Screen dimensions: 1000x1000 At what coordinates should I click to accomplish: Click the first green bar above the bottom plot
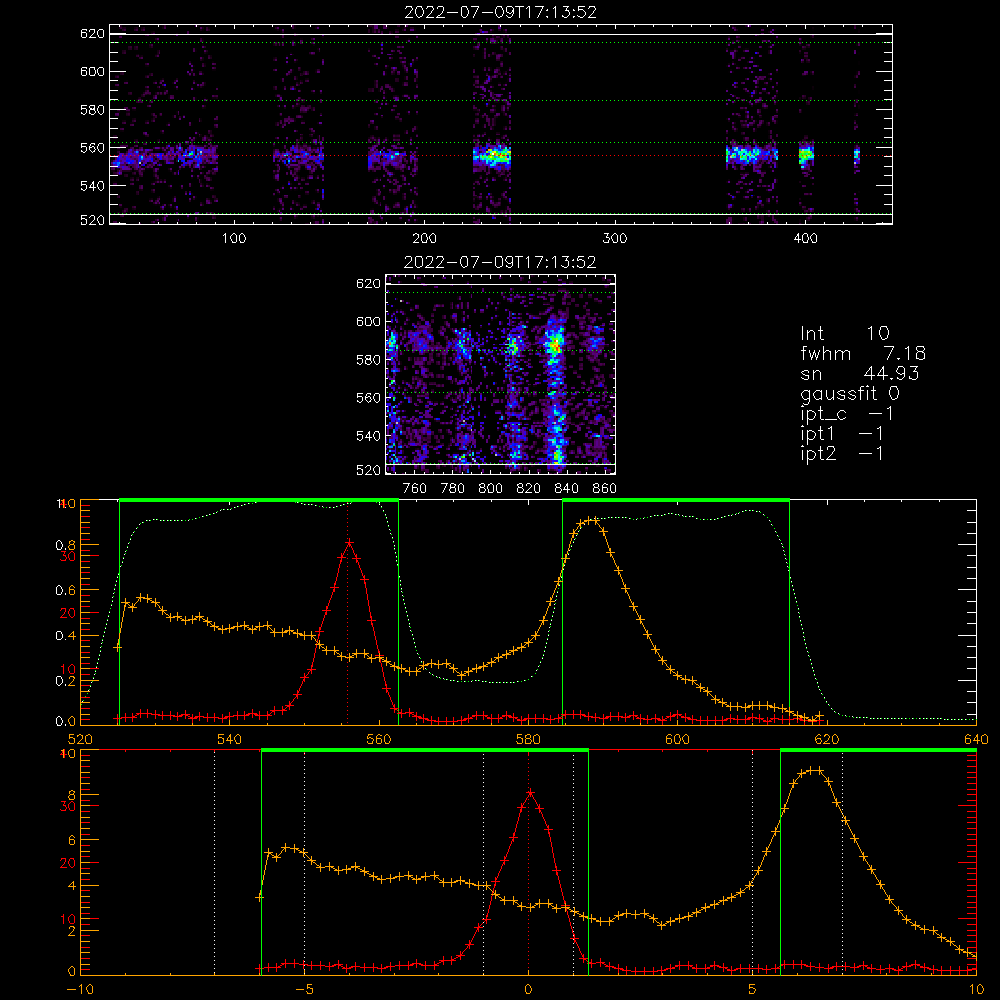[x=425, y=750]
